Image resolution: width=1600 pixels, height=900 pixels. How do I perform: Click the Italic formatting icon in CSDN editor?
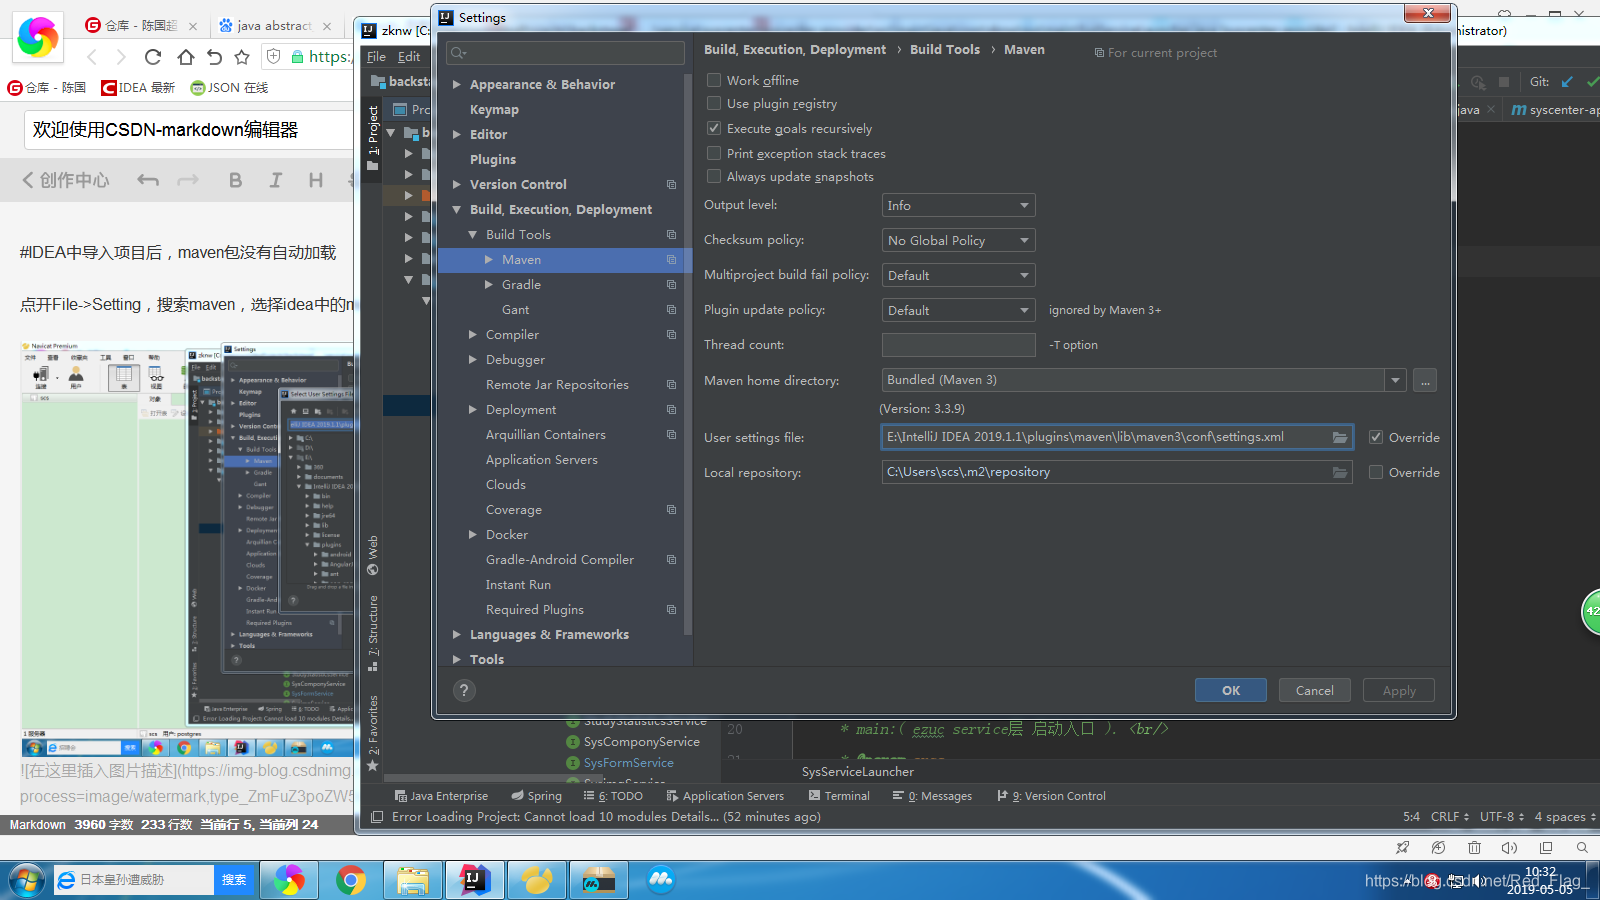pos(275,180)
